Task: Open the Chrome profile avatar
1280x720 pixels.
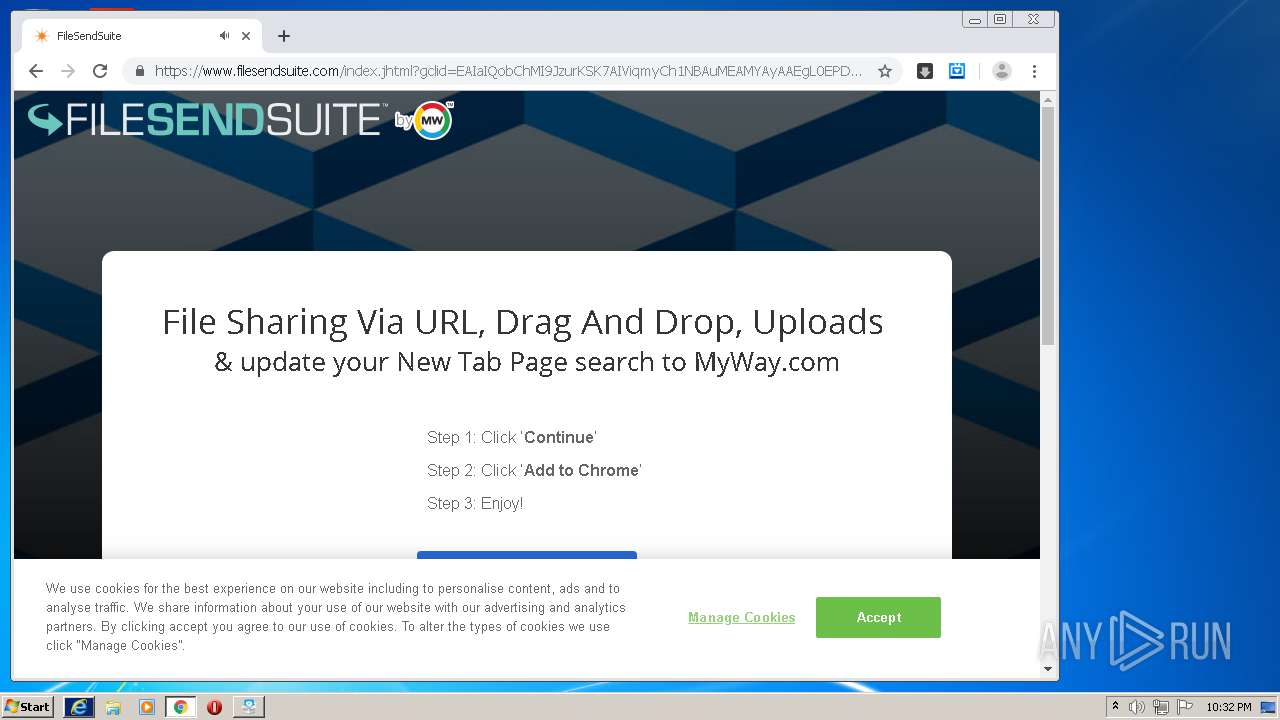Action: [x=1002, y=71]
